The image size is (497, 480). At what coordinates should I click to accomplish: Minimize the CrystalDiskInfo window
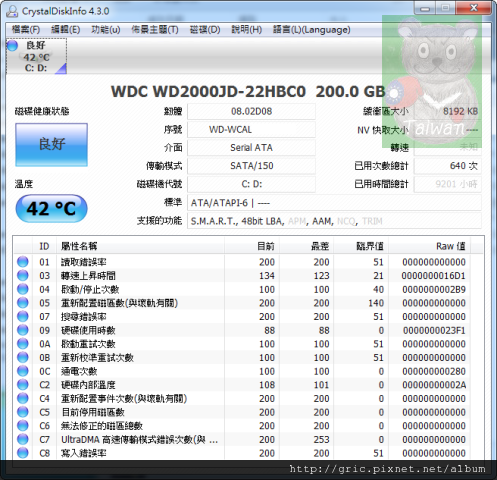[425, 8]
